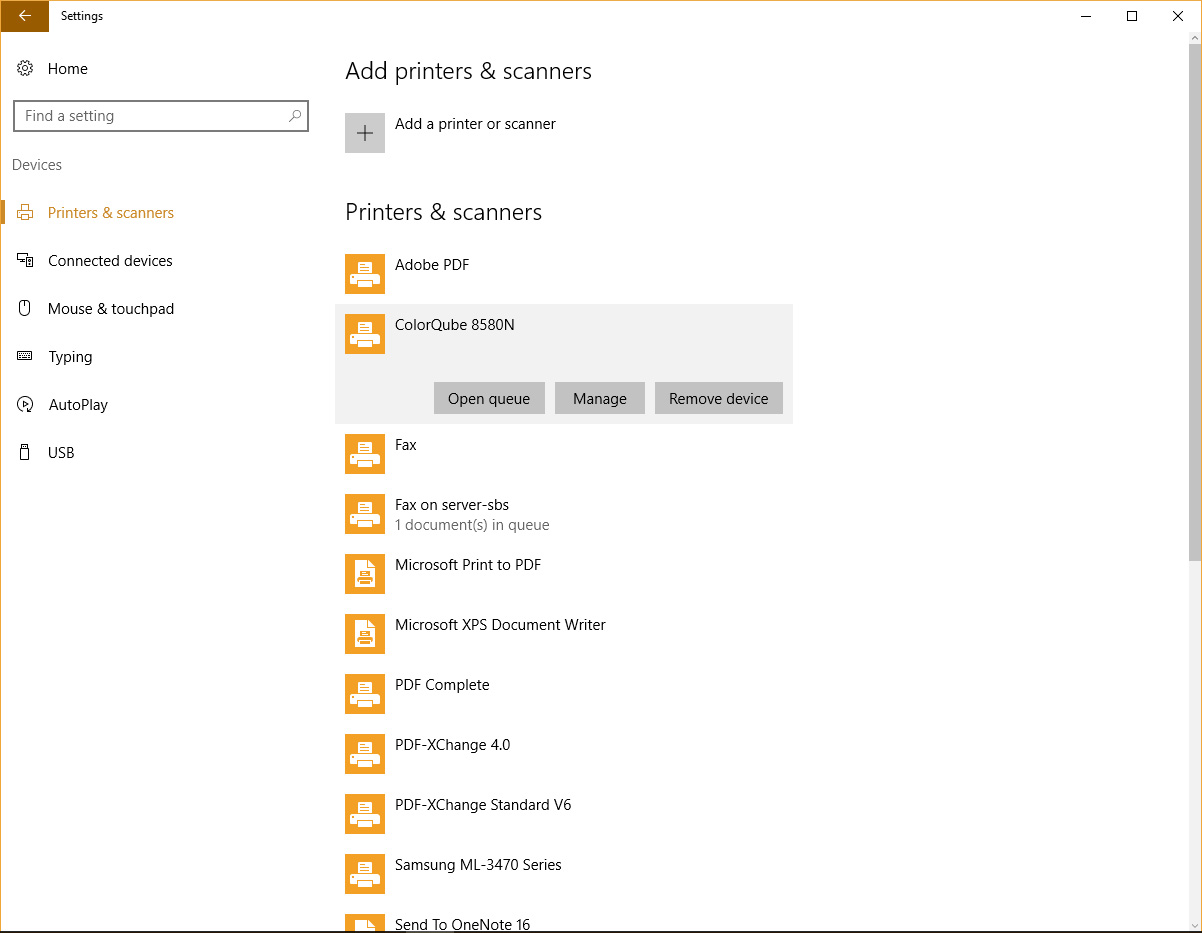Select the ColorQube 8580N printer name
This screenshot has height=933, width=1202.
pos(455,325)
